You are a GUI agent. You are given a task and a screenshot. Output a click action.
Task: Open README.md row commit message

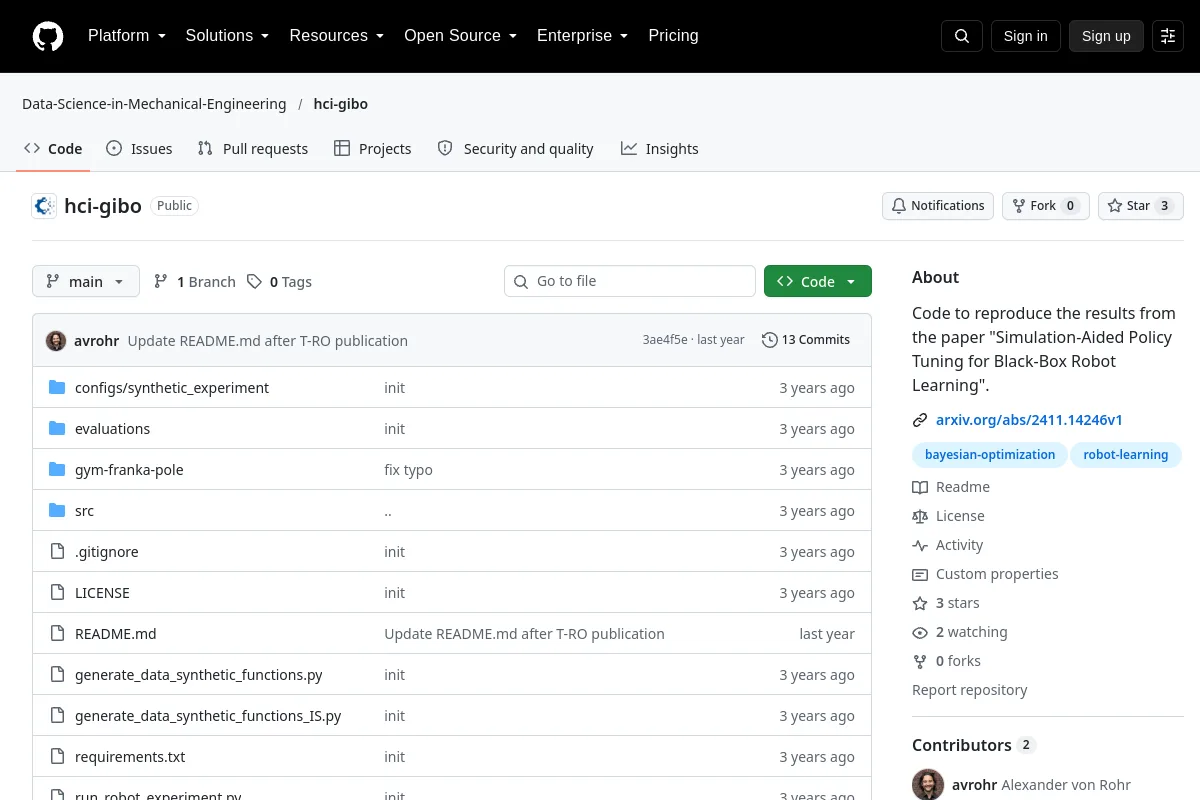[x=525, y=634]
